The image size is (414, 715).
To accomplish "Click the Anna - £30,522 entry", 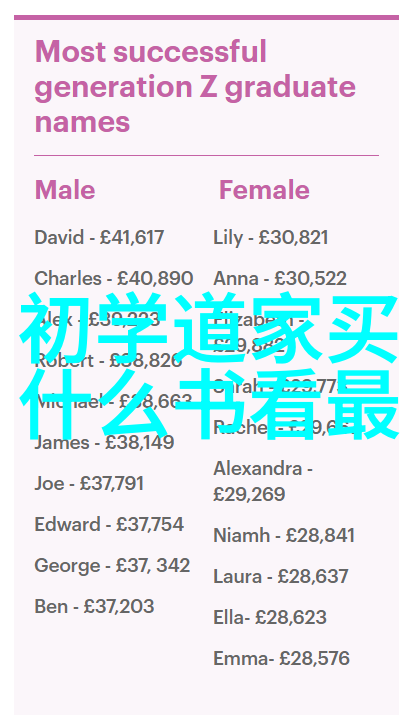I will click(x=280, y=278).
